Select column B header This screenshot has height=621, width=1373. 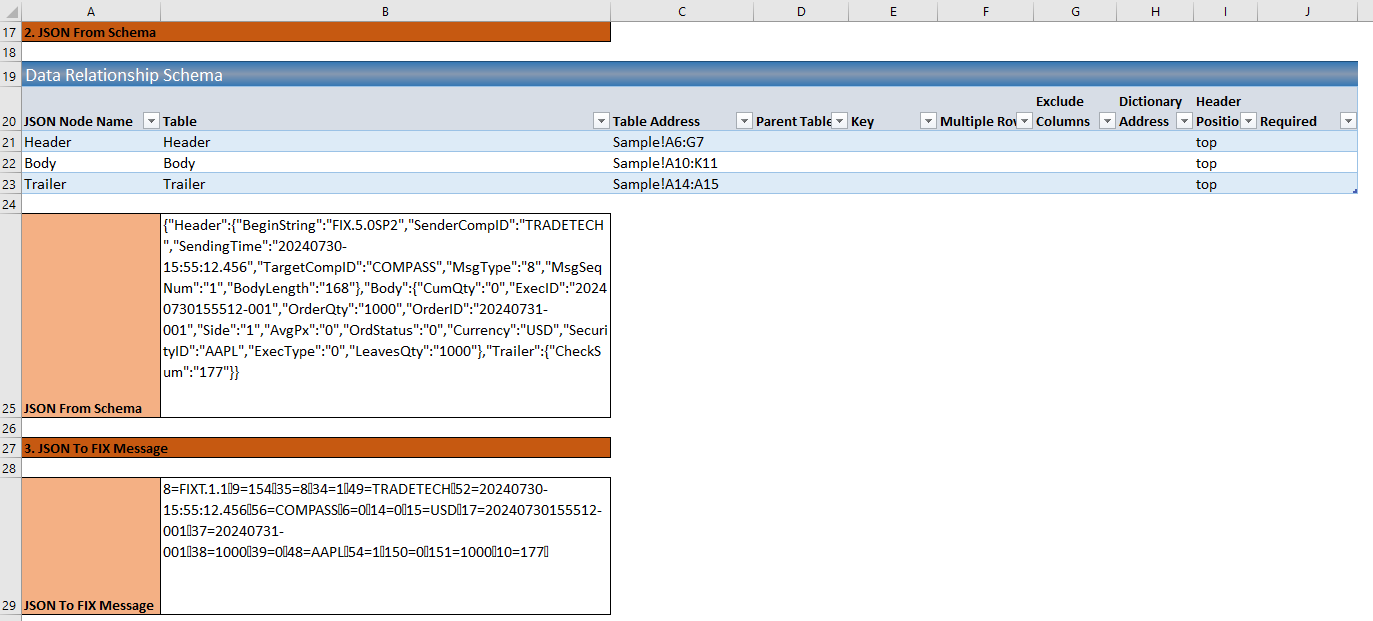pyautogui.click(x=385, y=11)
